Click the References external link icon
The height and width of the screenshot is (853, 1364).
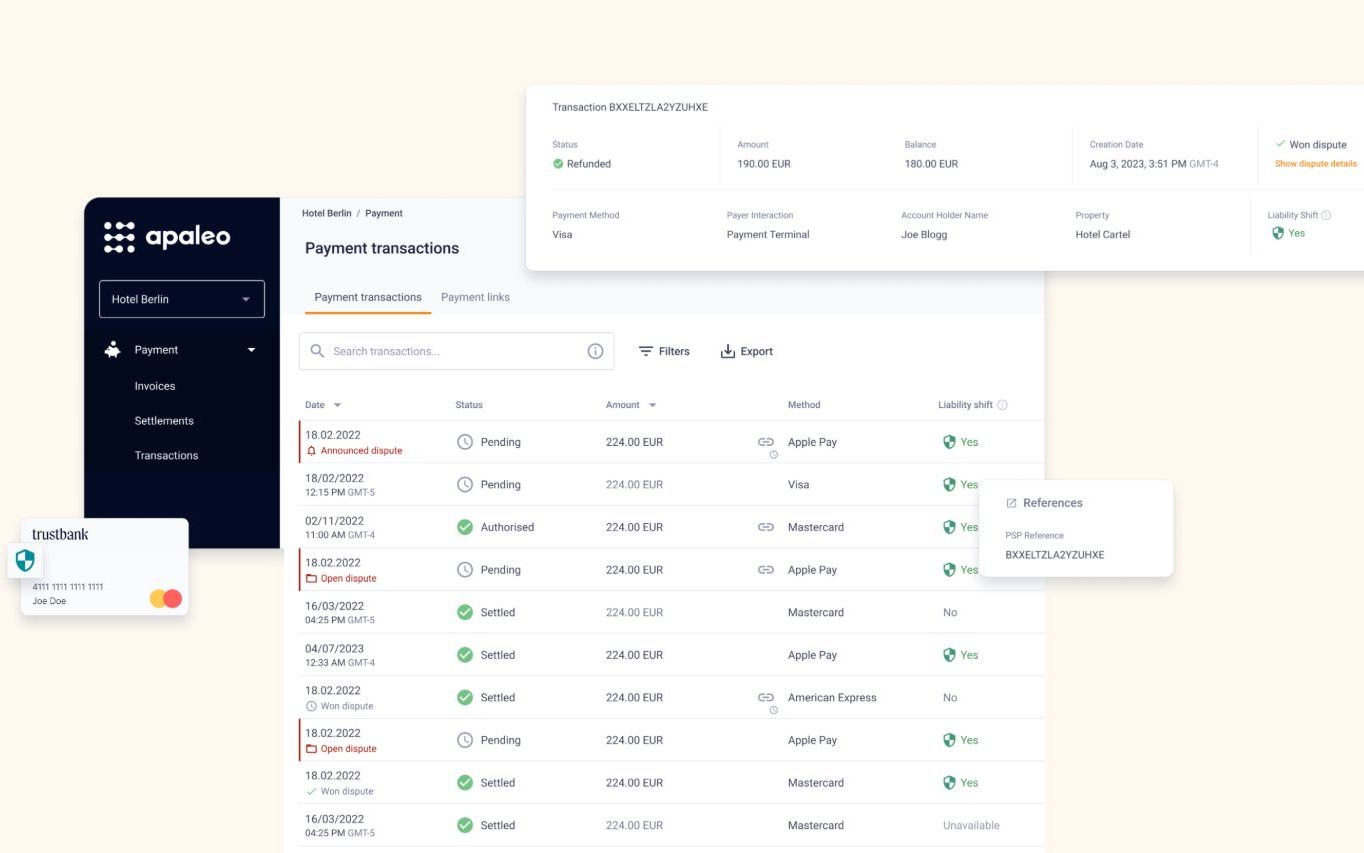click(x=1011, y=503)
